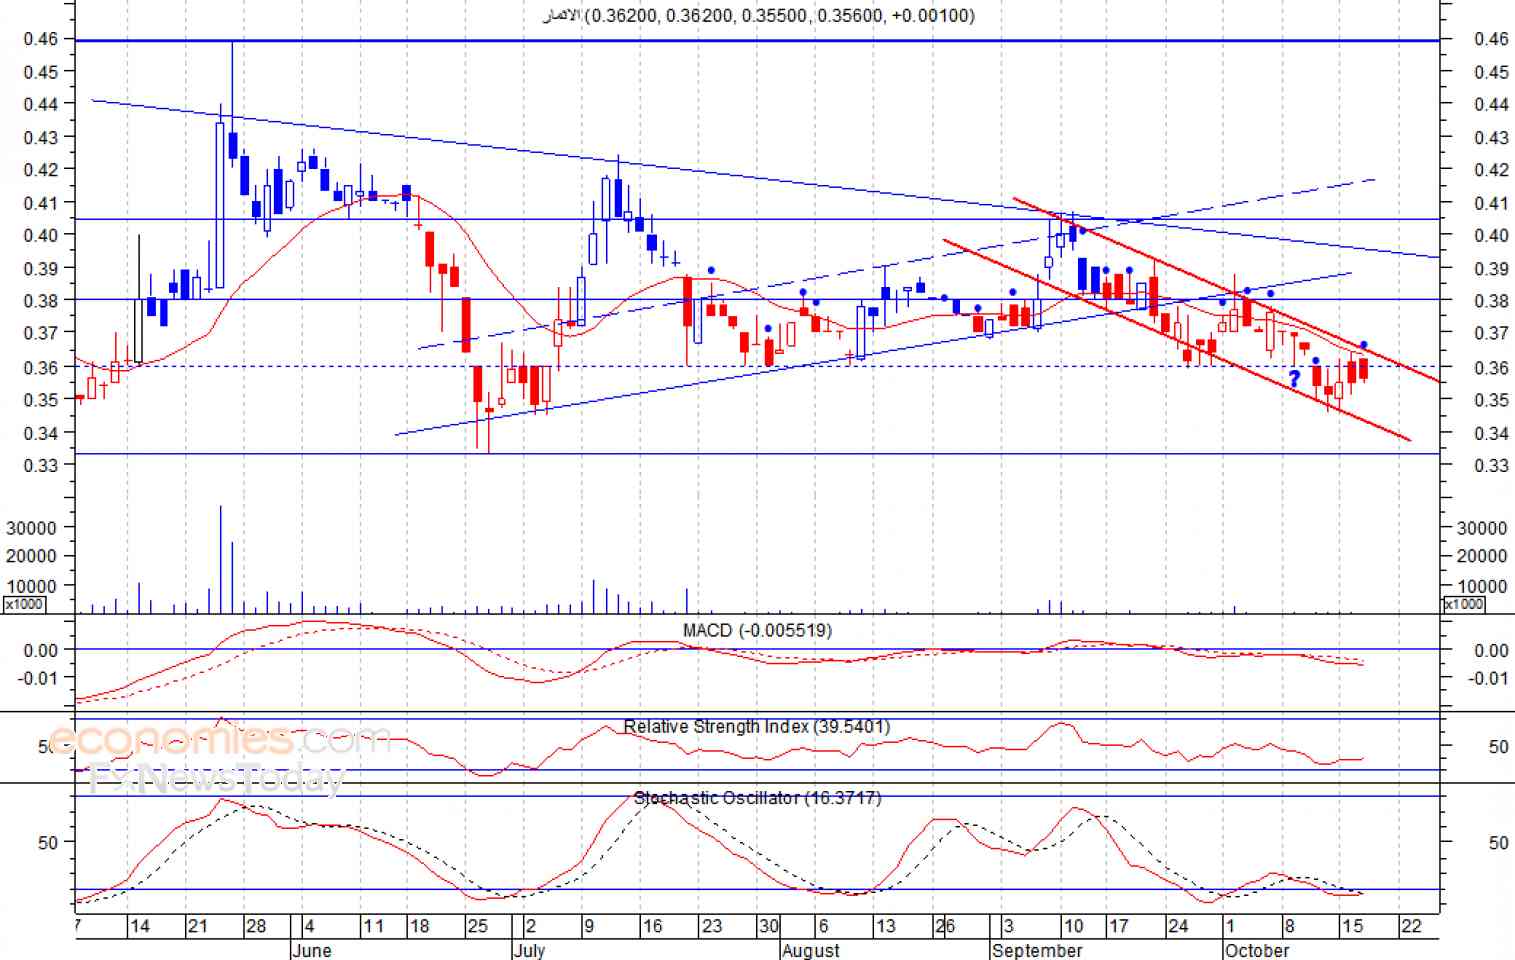This screenshot has width=1515, height=960.
Task: Click date label 13 on the time axis
Action: pos(885,926)
